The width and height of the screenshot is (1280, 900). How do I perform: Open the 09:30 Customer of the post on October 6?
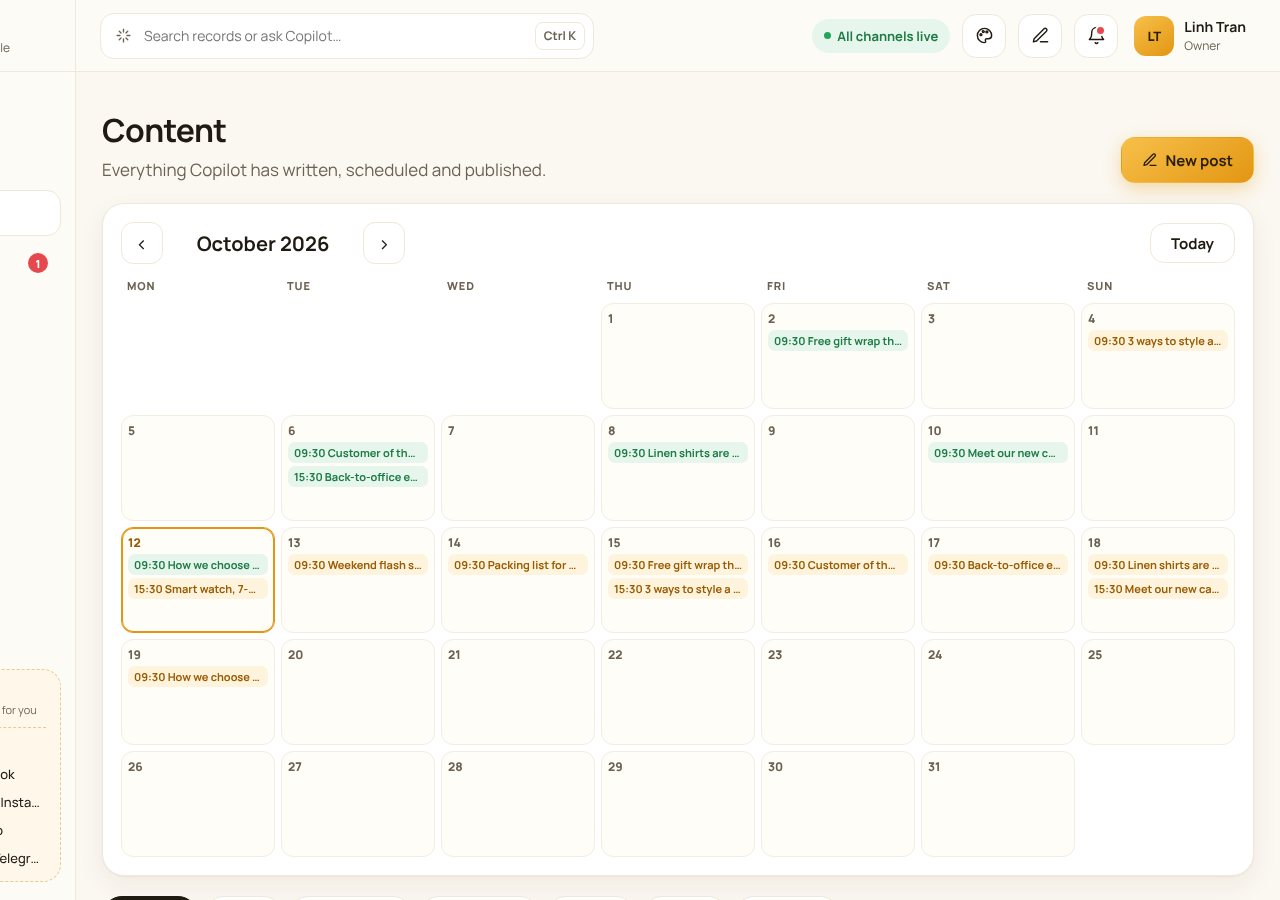[358, 453]
